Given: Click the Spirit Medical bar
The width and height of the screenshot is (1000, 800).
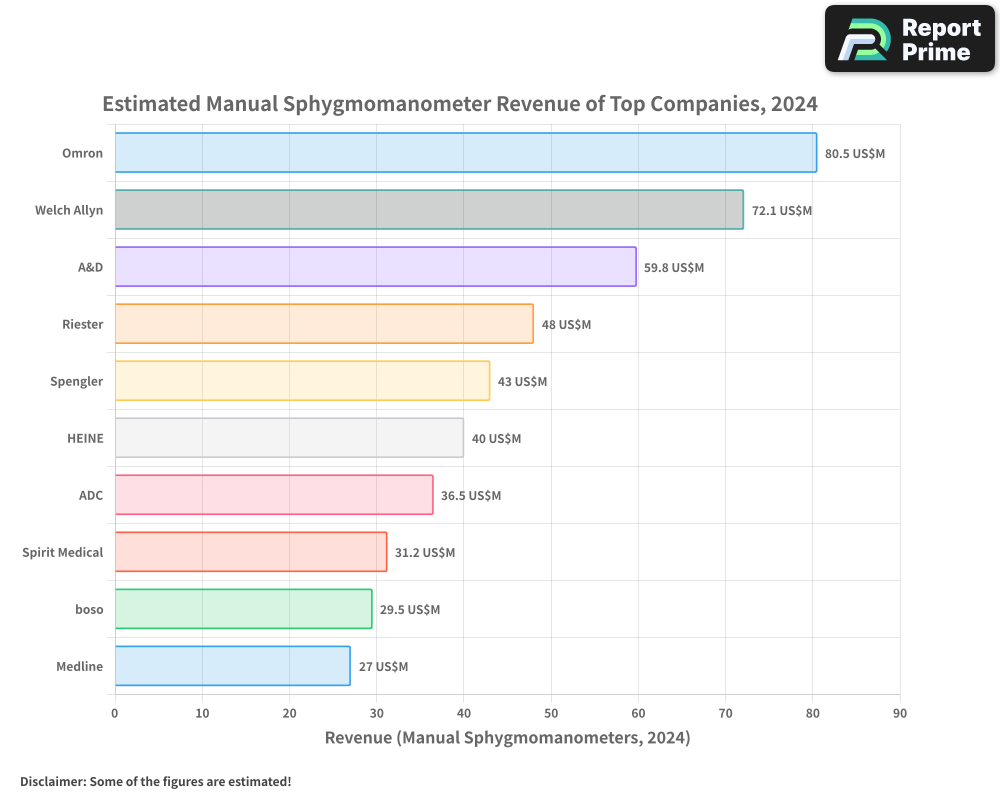Looking at the screenshot, I should pos(251,552).
